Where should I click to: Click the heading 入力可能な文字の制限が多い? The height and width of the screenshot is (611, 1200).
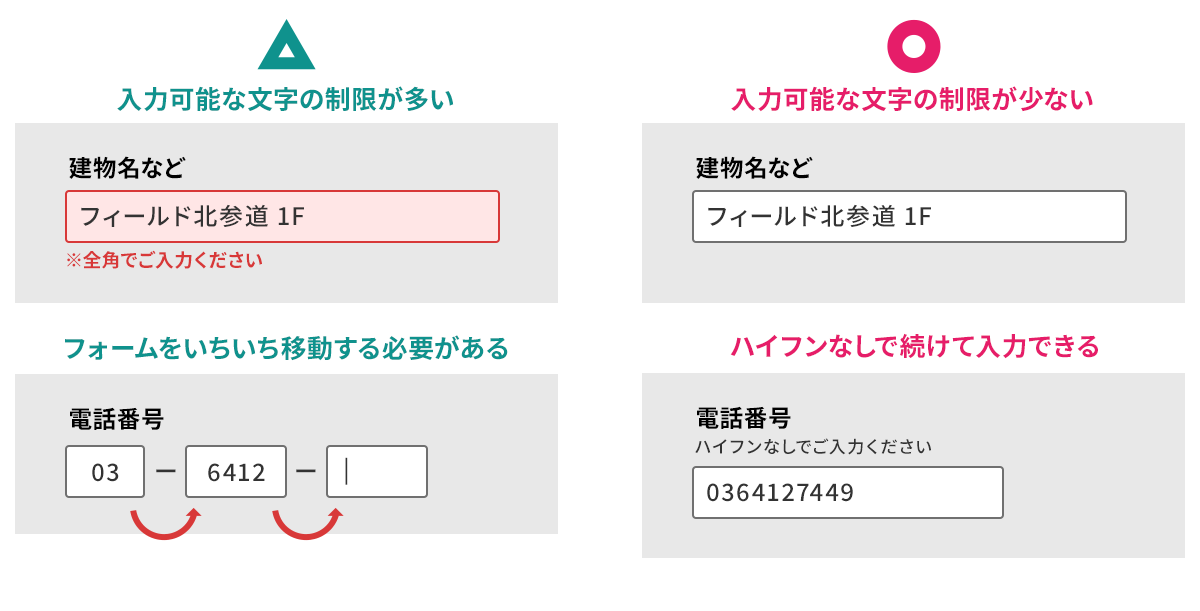[286, 99]
